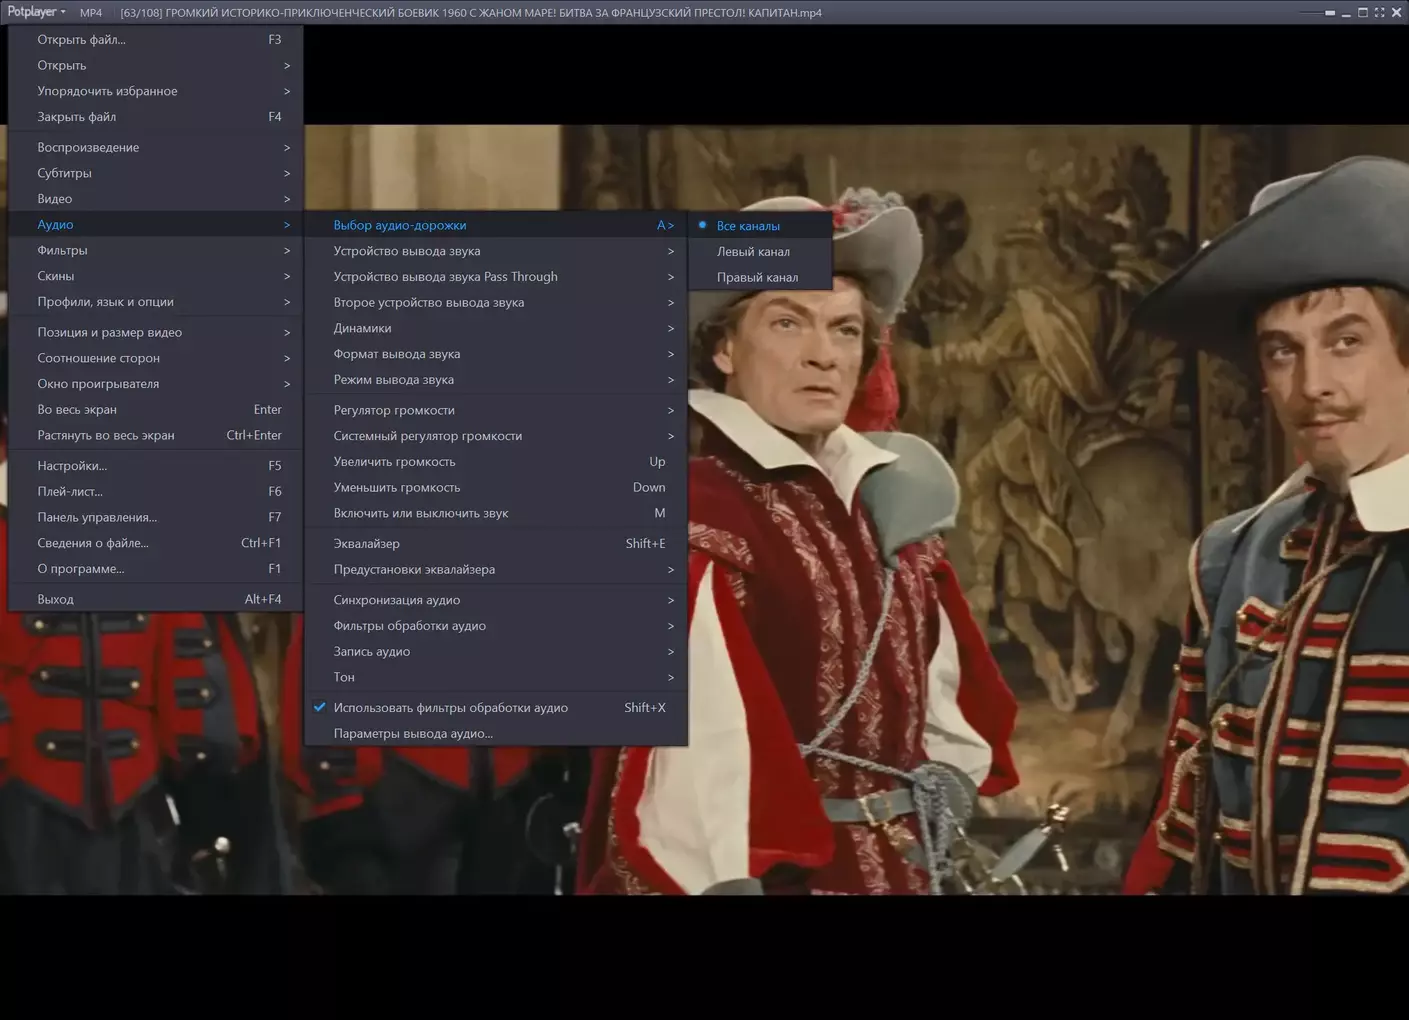Viewport: 1409px width, 1020px height.
Task: Disable "Использовать фильтры обработки аудио" option
Action: [x=450, y=708]
